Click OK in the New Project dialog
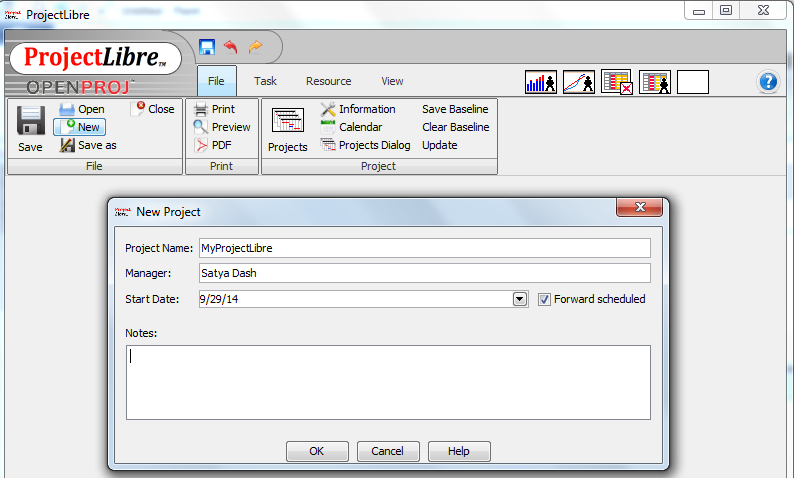Image resolution: width=796 pixels, height=481 pixels. [x=317, y=451]
